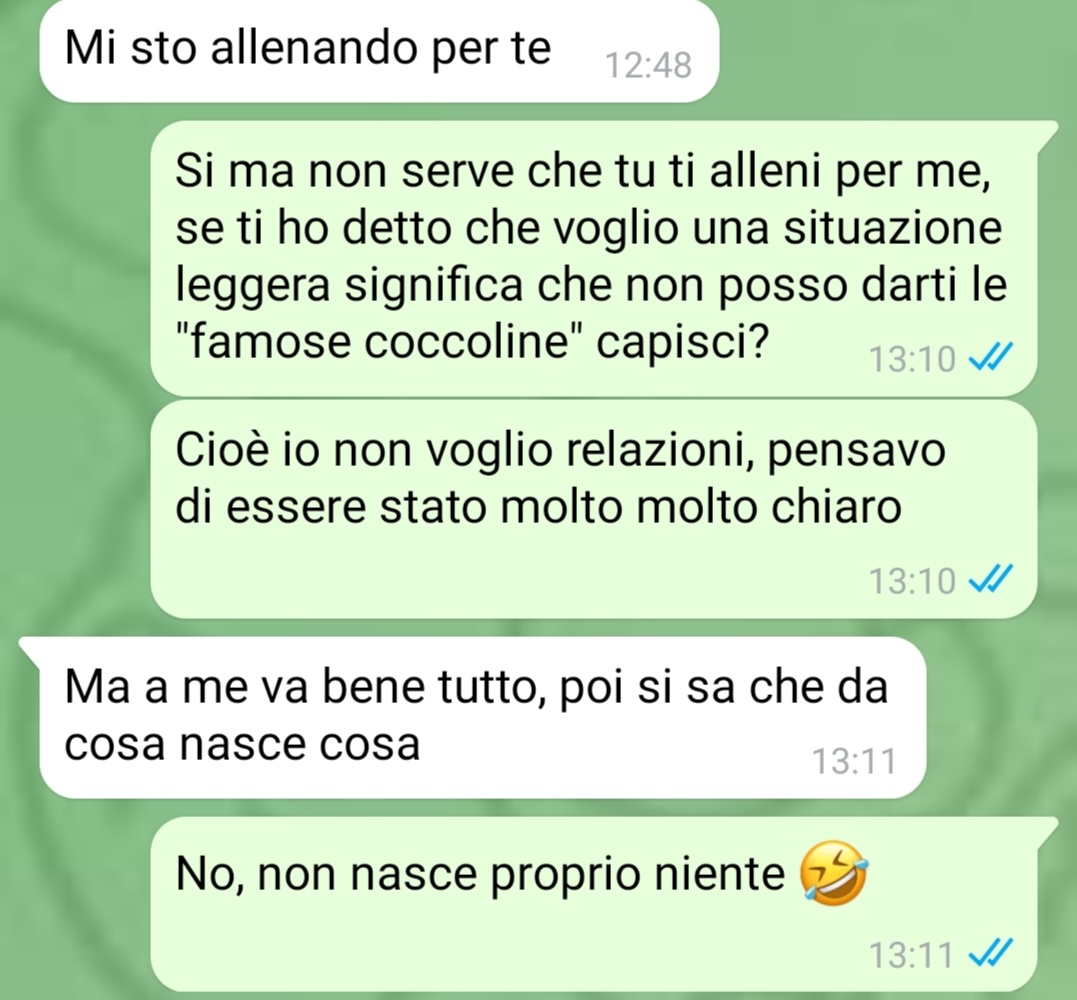Select the 'Si ma non serve' message bubble
Viewport: 1077px width, 1000px height.
(x=594, y=258)
